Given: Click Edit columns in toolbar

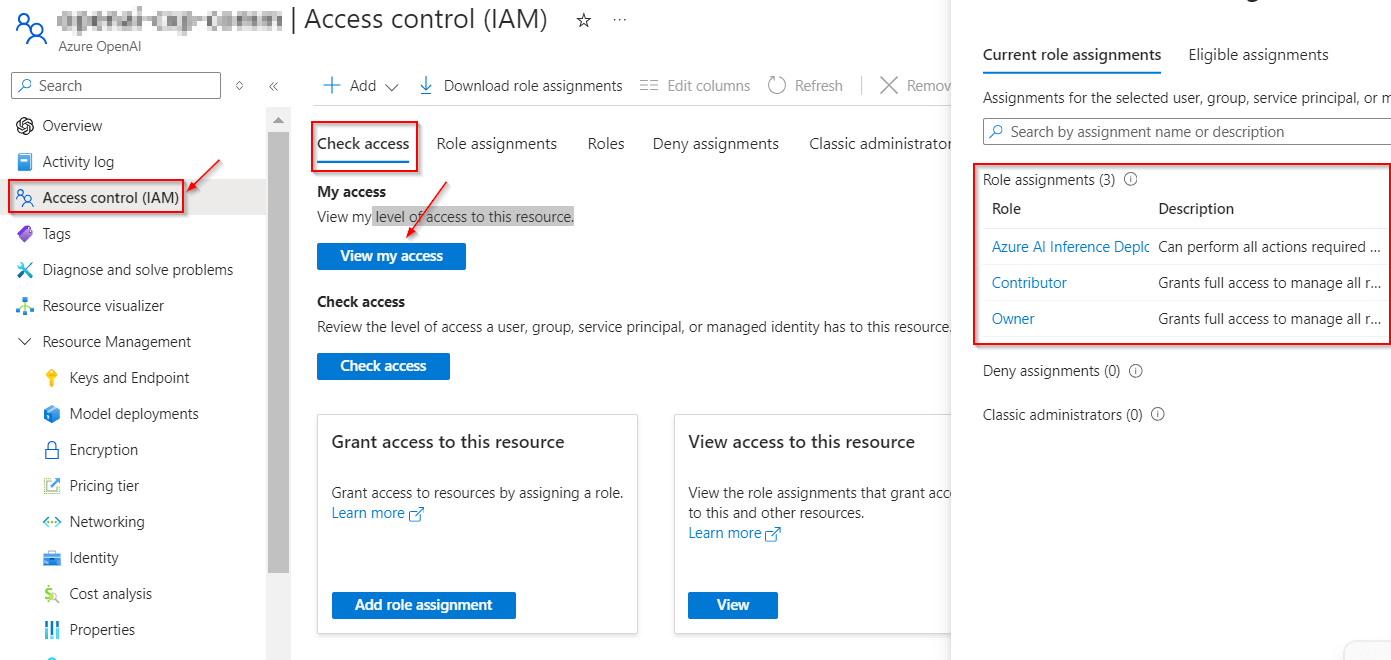Looking at the screenshot, I should point(695,86).
